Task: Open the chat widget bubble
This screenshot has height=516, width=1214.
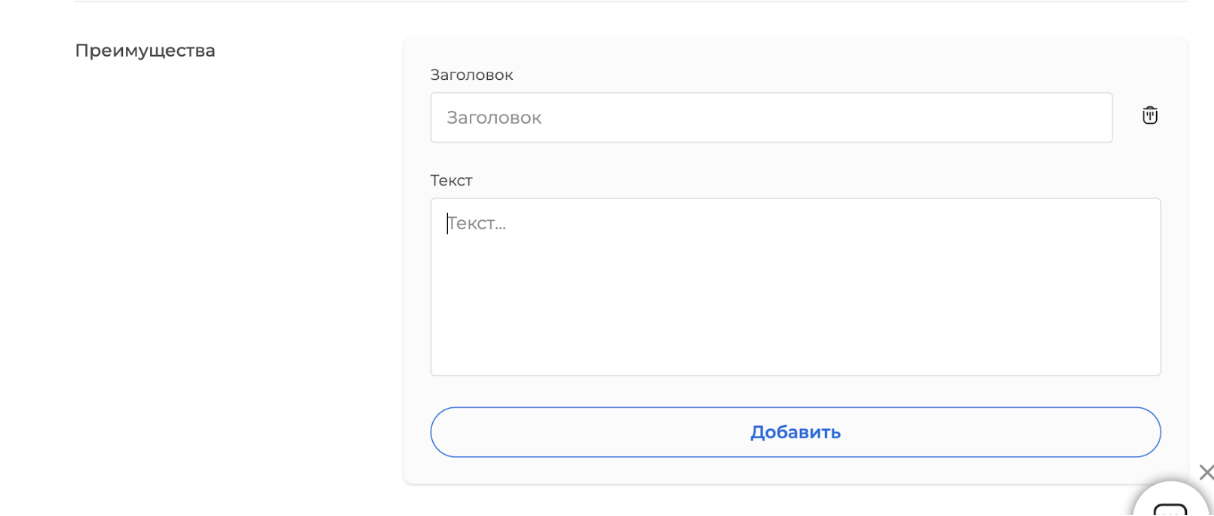Action: point(1172,500)
